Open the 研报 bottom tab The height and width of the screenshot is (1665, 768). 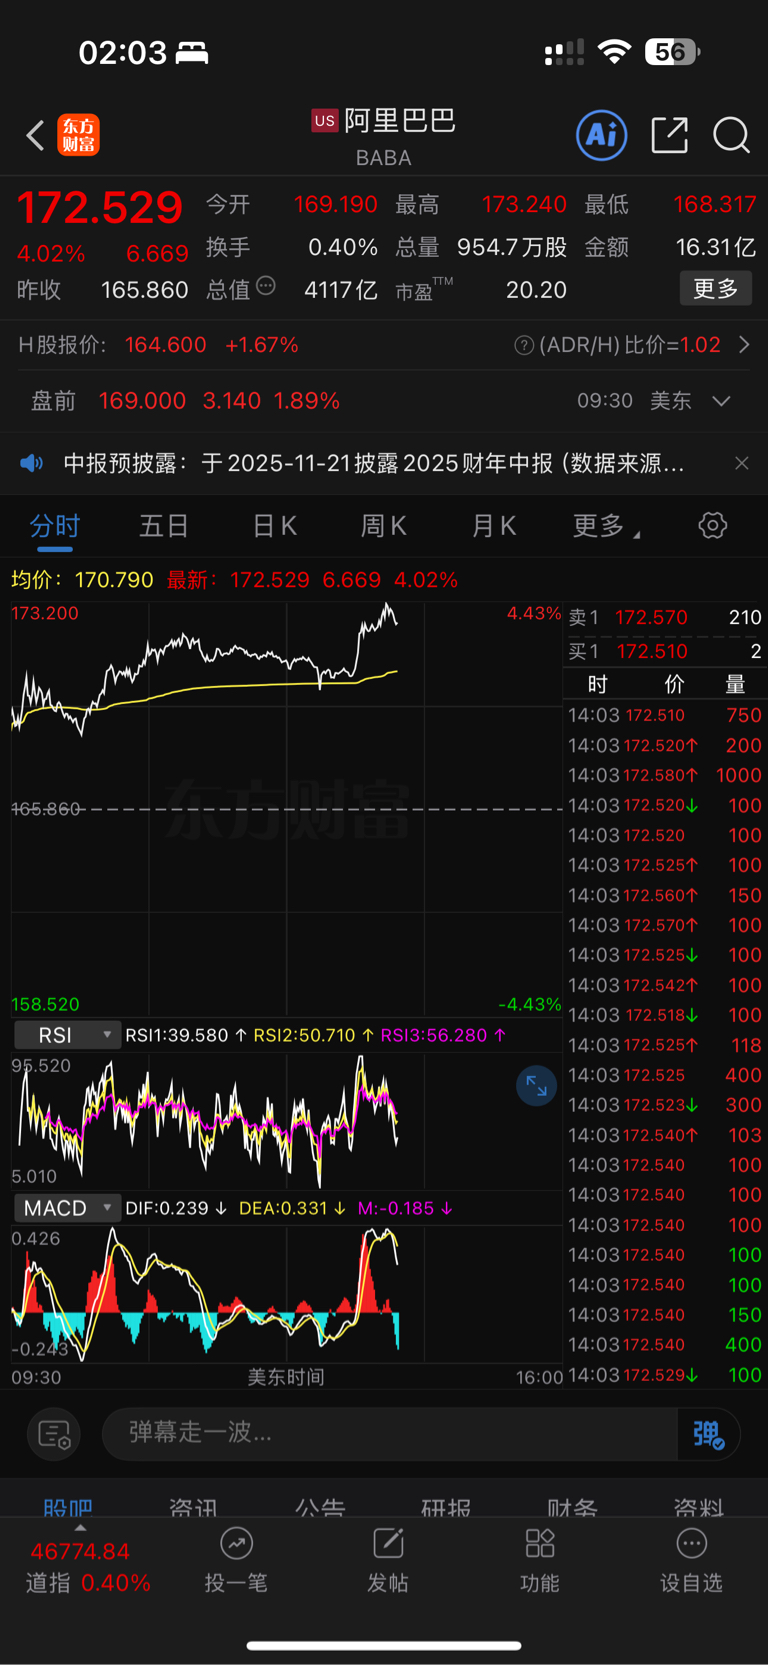446,1507
